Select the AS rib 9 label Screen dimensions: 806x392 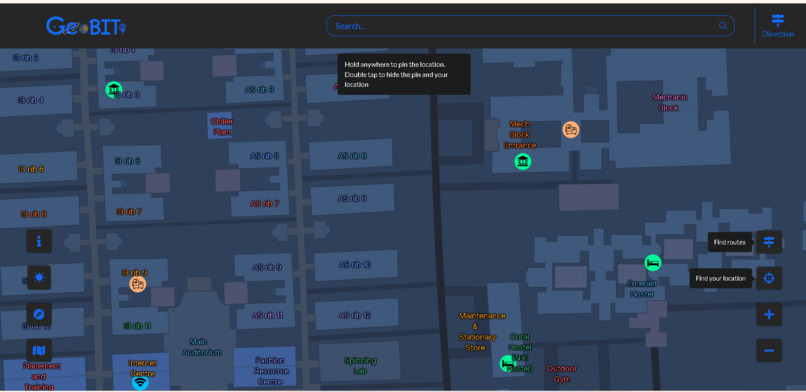267,267
